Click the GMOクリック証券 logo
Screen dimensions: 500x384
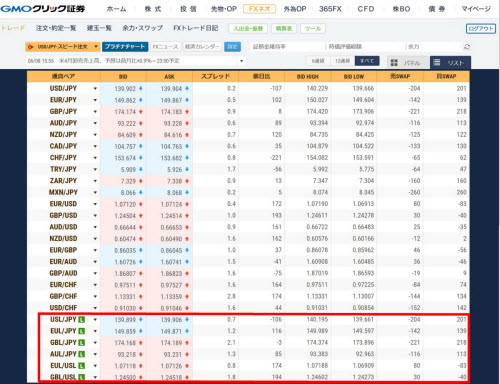pos(43,9)
